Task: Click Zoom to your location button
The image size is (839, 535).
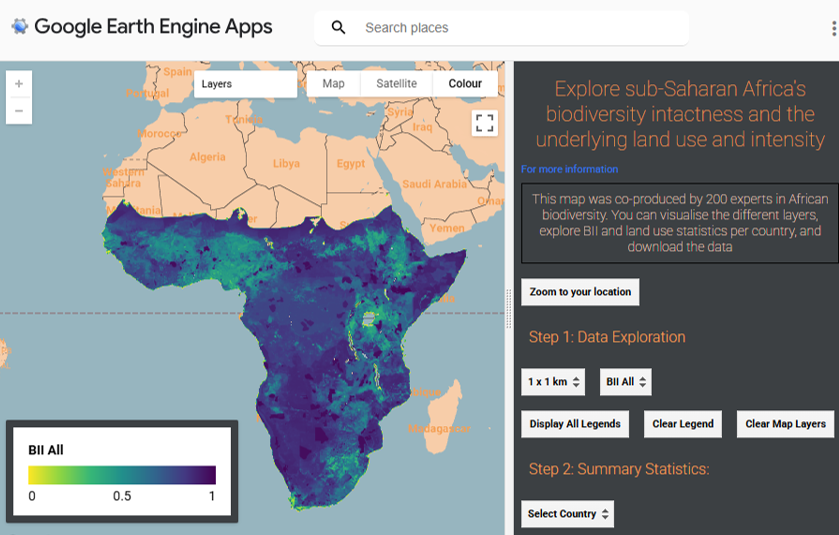Action: [x=580, y=292]
